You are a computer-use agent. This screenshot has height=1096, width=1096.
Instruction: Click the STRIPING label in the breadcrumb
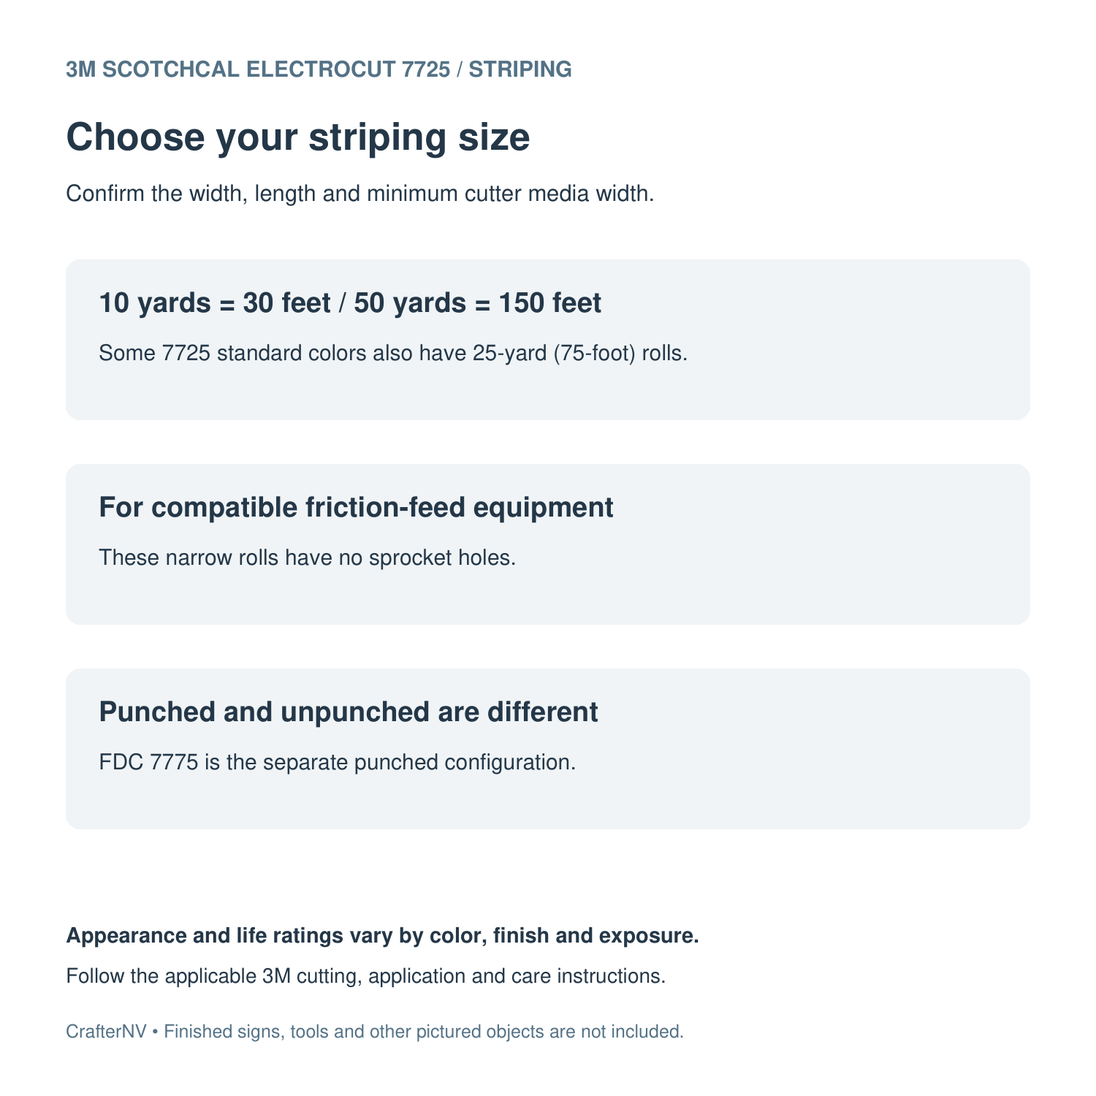[x=520, y=69]
